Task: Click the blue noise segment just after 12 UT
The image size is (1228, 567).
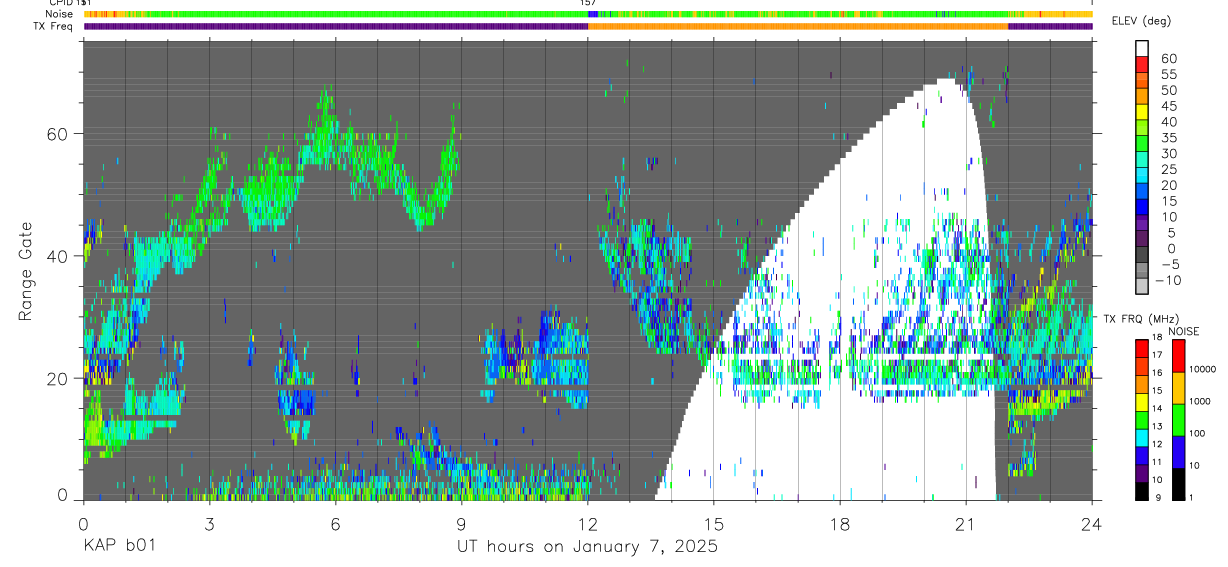Action: coord(593,14)
